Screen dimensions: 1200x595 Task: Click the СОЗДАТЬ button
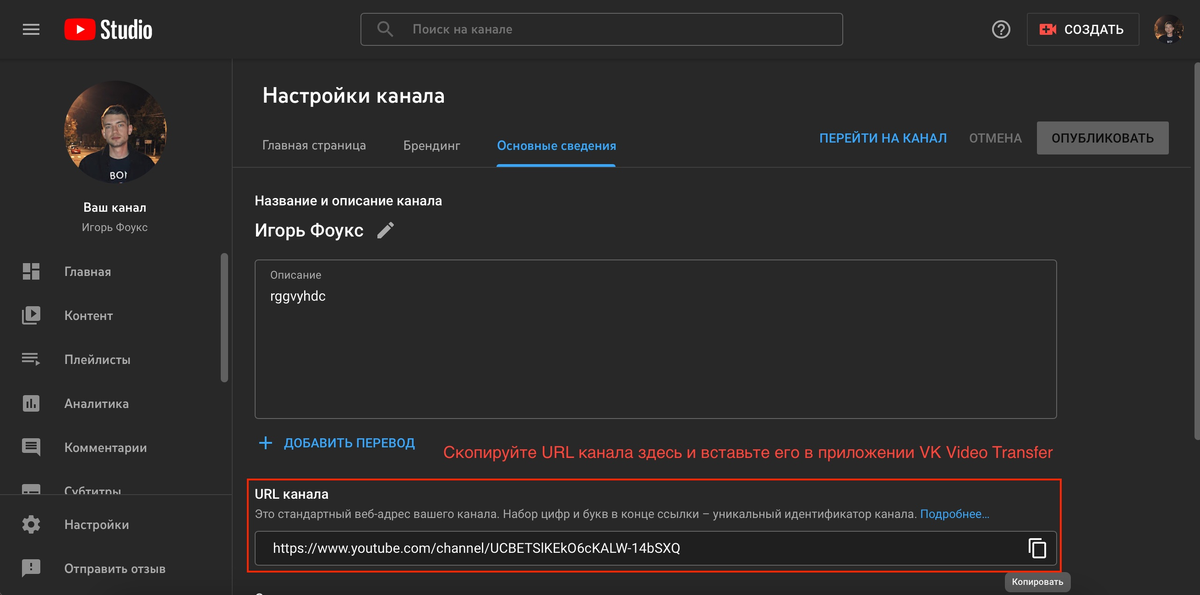1082,30
